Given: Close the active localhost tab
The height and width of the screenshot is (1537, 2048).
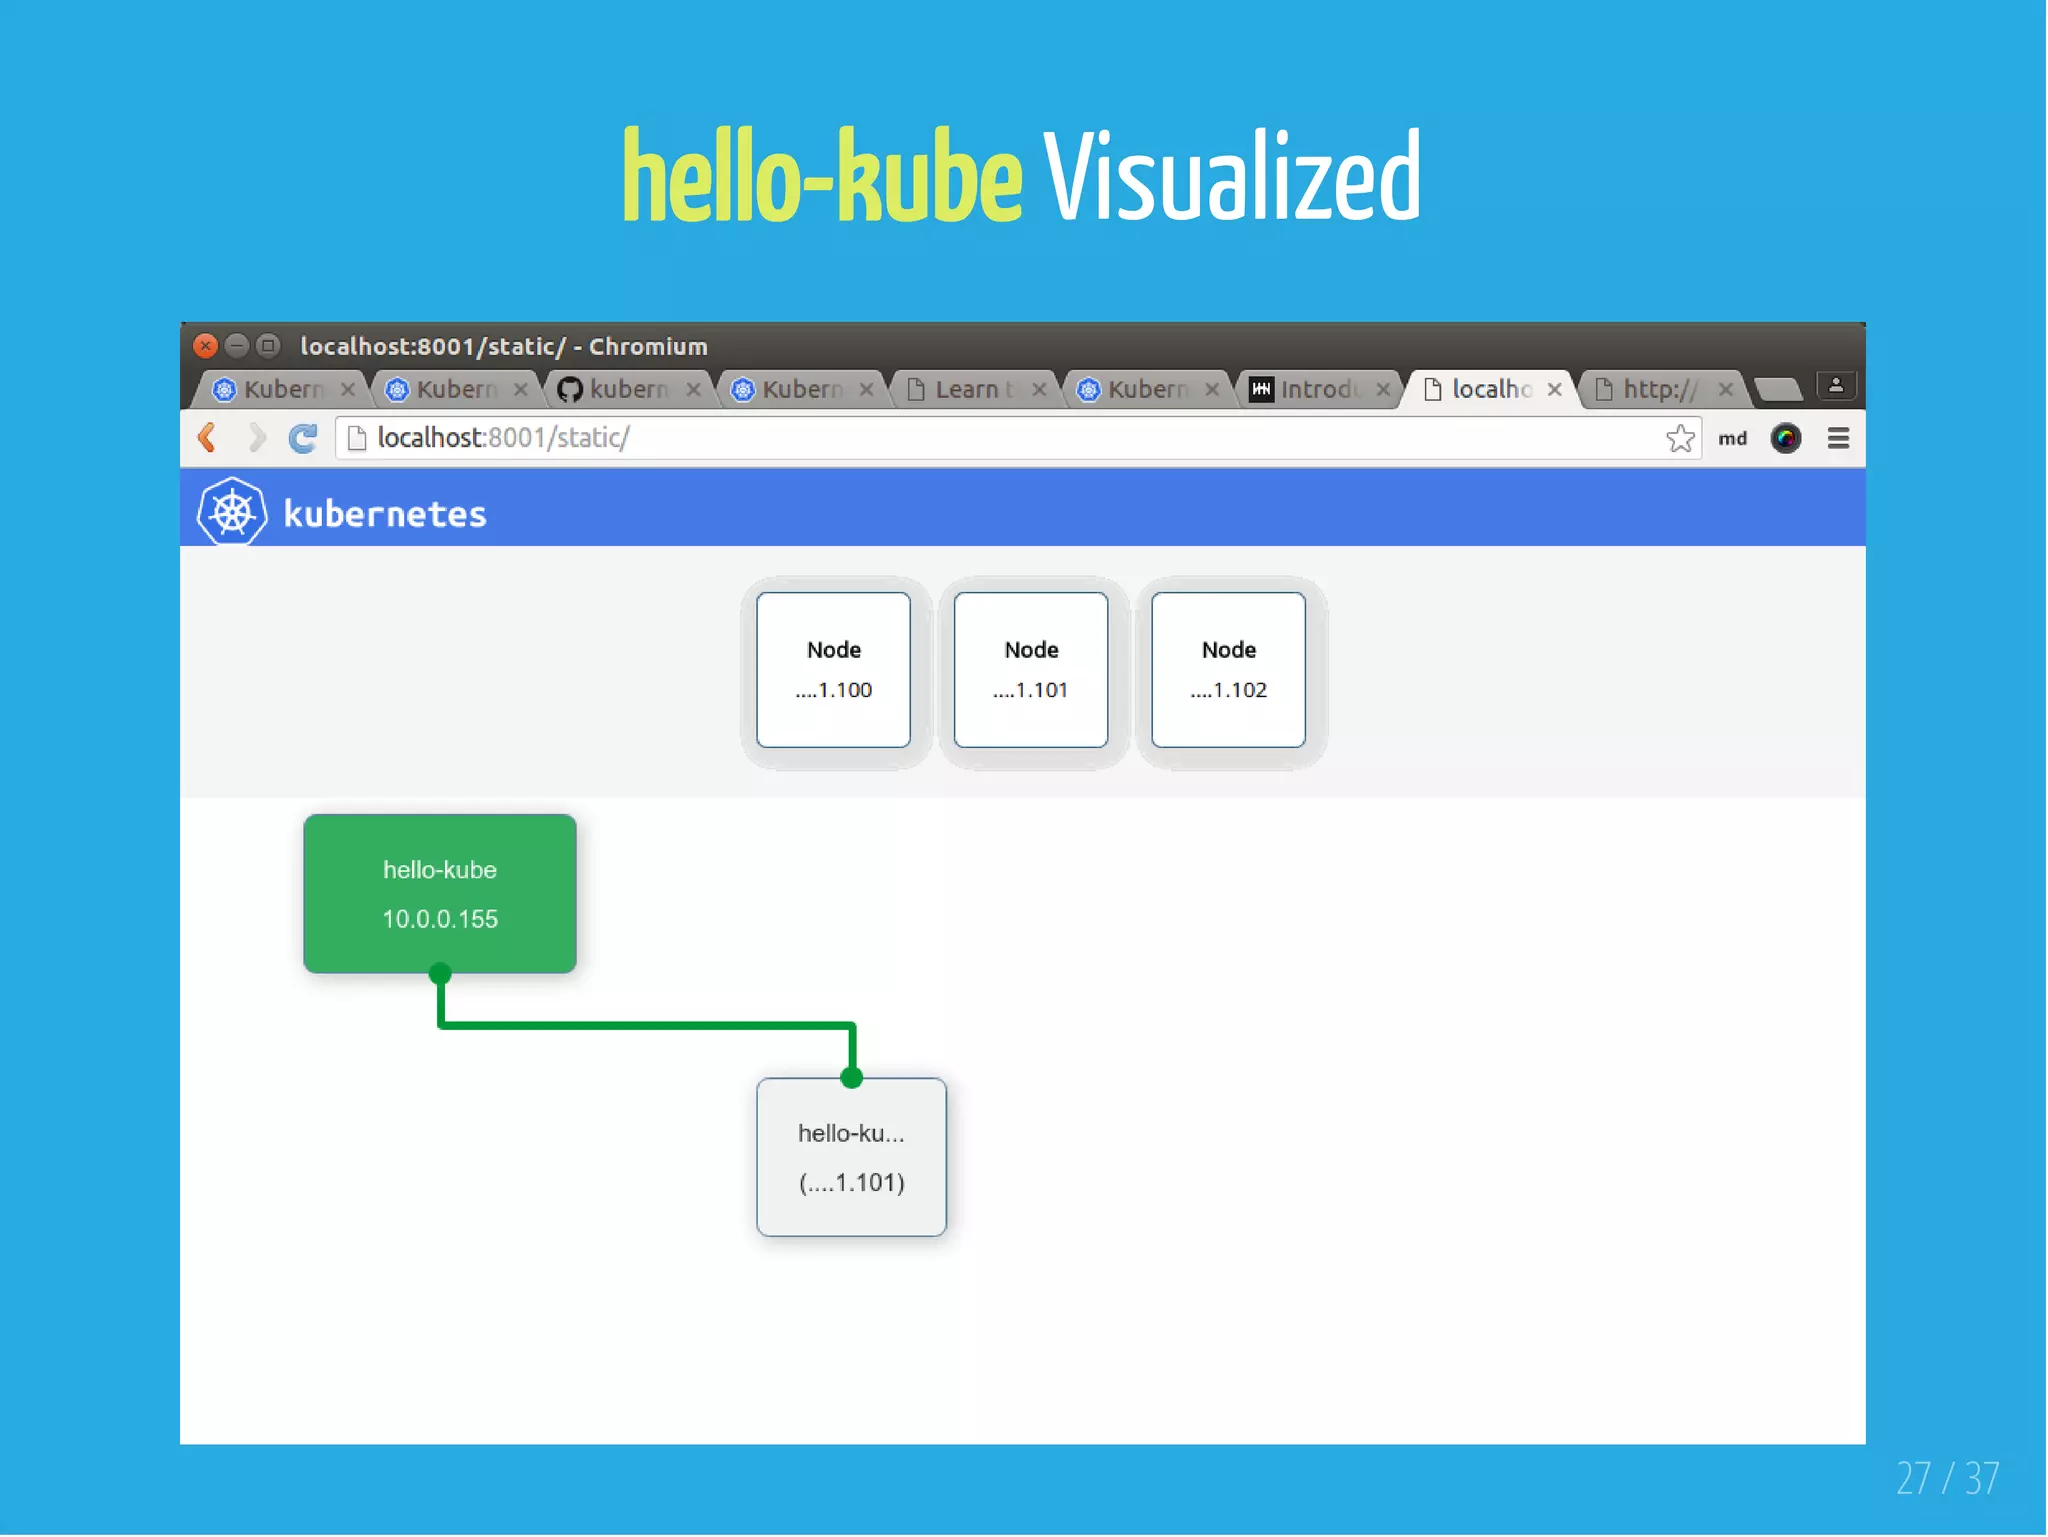Looking at the screenshot, I should pyautogui.click(x=1554, y=389).
